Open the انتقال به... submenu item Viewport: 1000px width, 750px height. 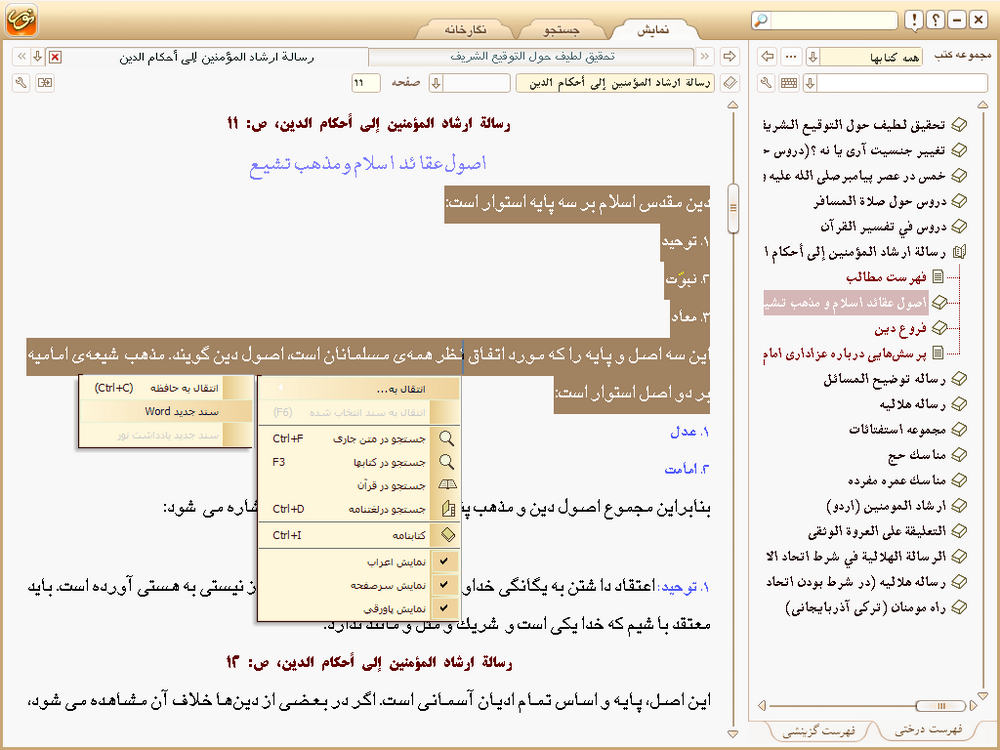pos(359,389)
